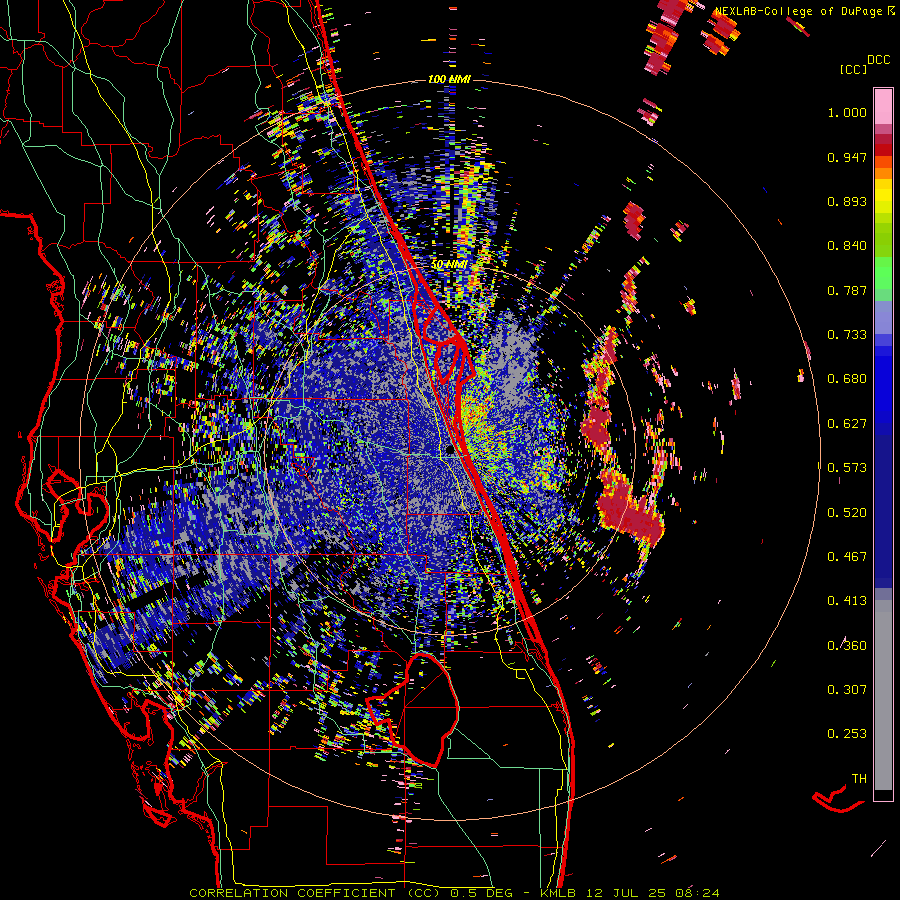900x900 pixels.
Task: Pick the dark red segment of the color bar
Action: point(883,139)
